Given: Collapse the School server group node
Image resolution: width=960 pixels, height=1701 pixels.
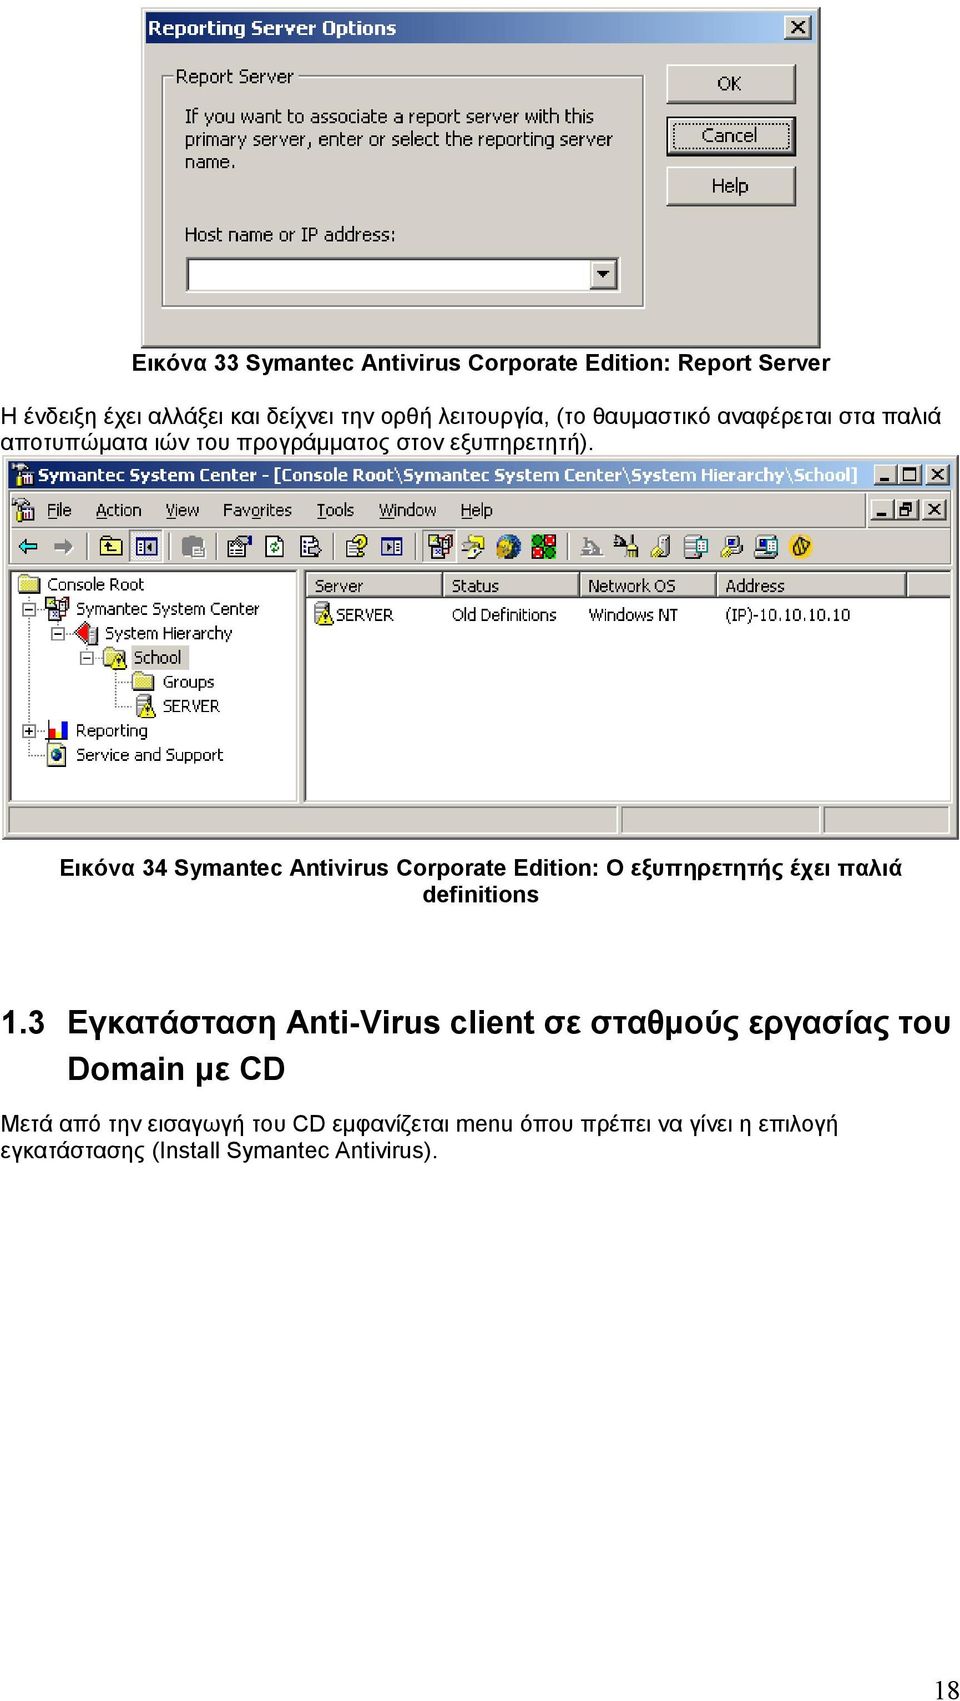Looking at the screenshot, I should (87, 658).
